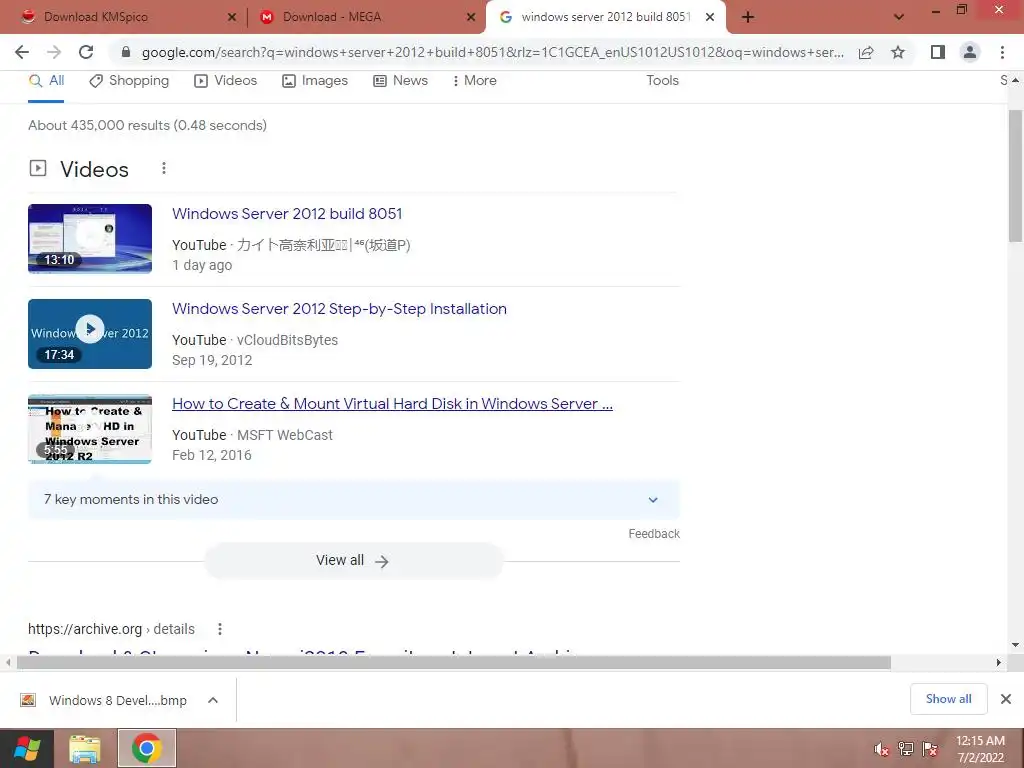The image size is (1024, 768).
Task: Close the windows server 2012 tab
Action: [710, 17]
